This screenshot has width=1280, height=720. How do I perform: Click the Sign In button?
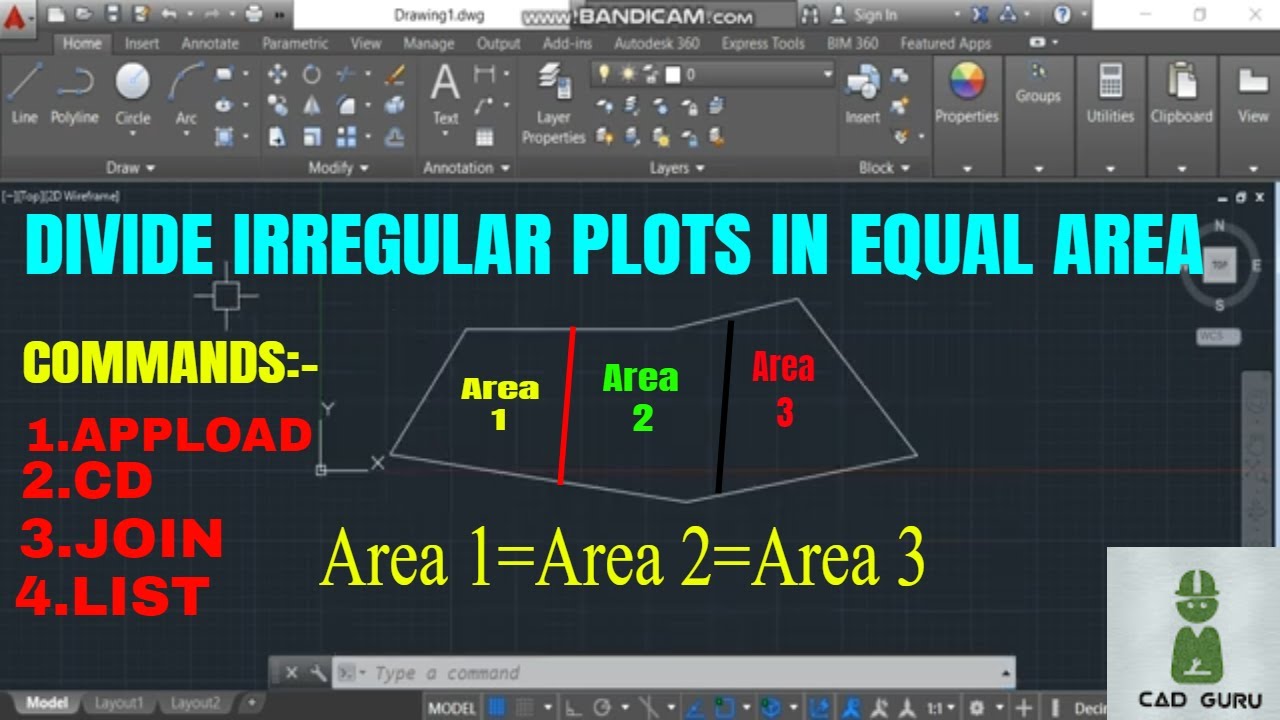[866, 15]
